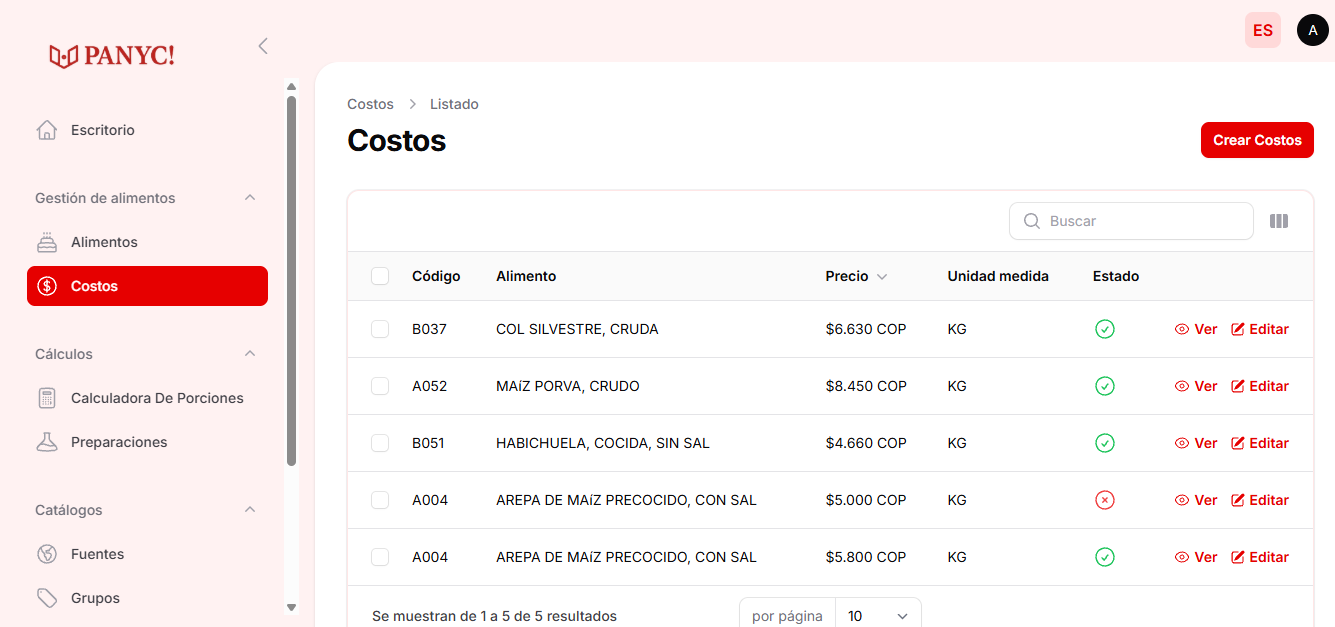Open Preparaciones from the sidebar
Screen dimensions: 1335x627
coord(118,442)
